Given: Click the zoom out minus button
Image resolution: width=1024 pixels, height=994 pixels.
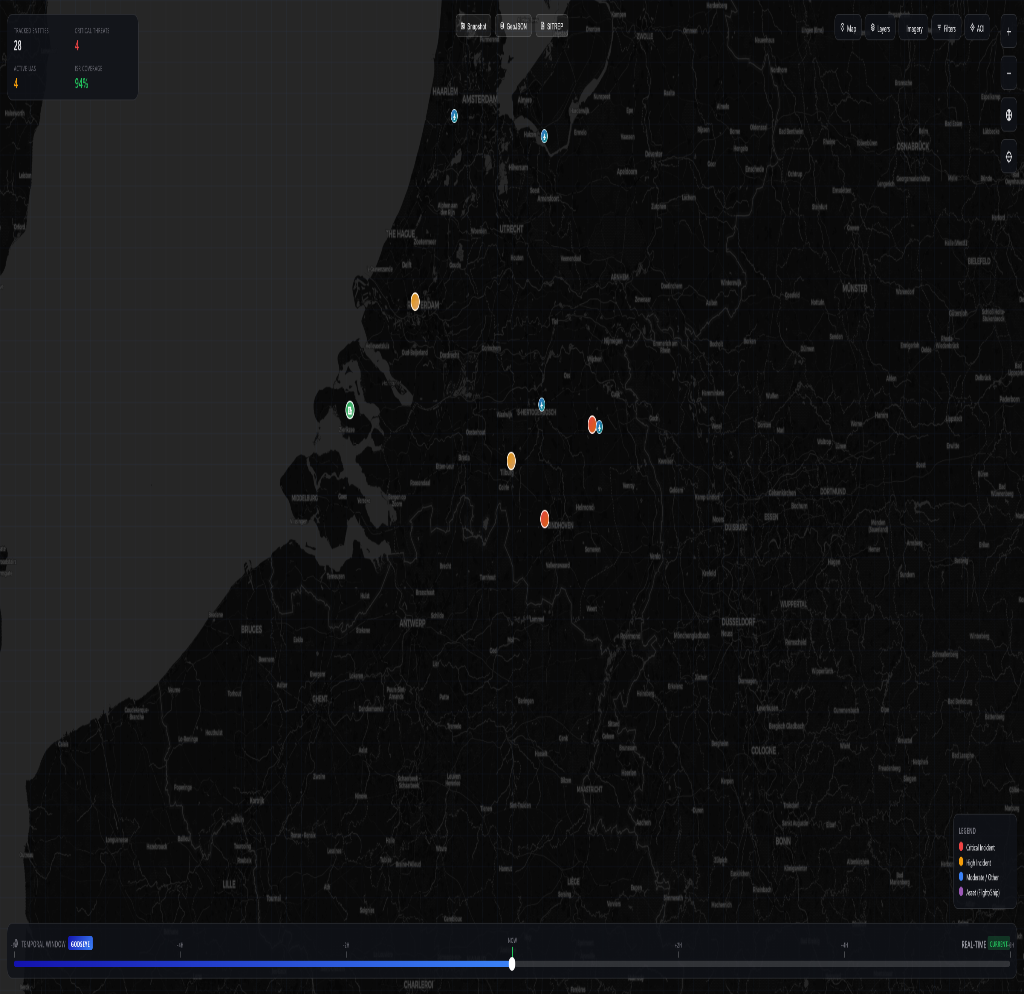Looking at the screenshot, I should (x=1009, y=73).
